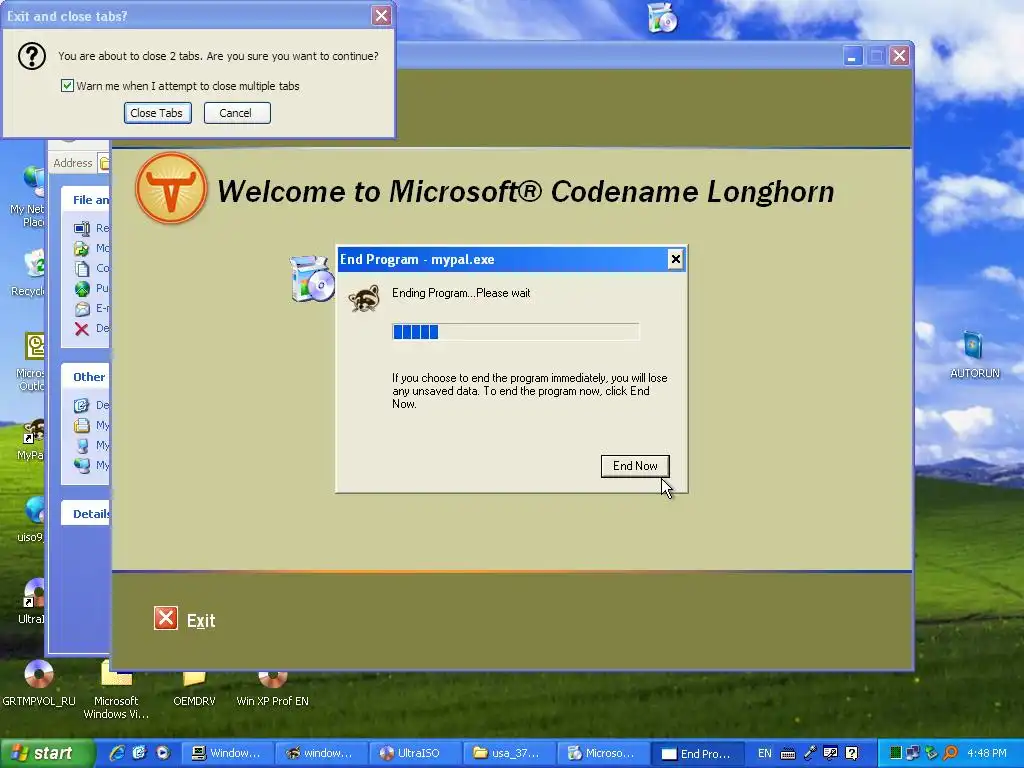This screenshot has width=1024, height=768.
Task: Switch to the End Pro... taskbar button
Action: 697,753
